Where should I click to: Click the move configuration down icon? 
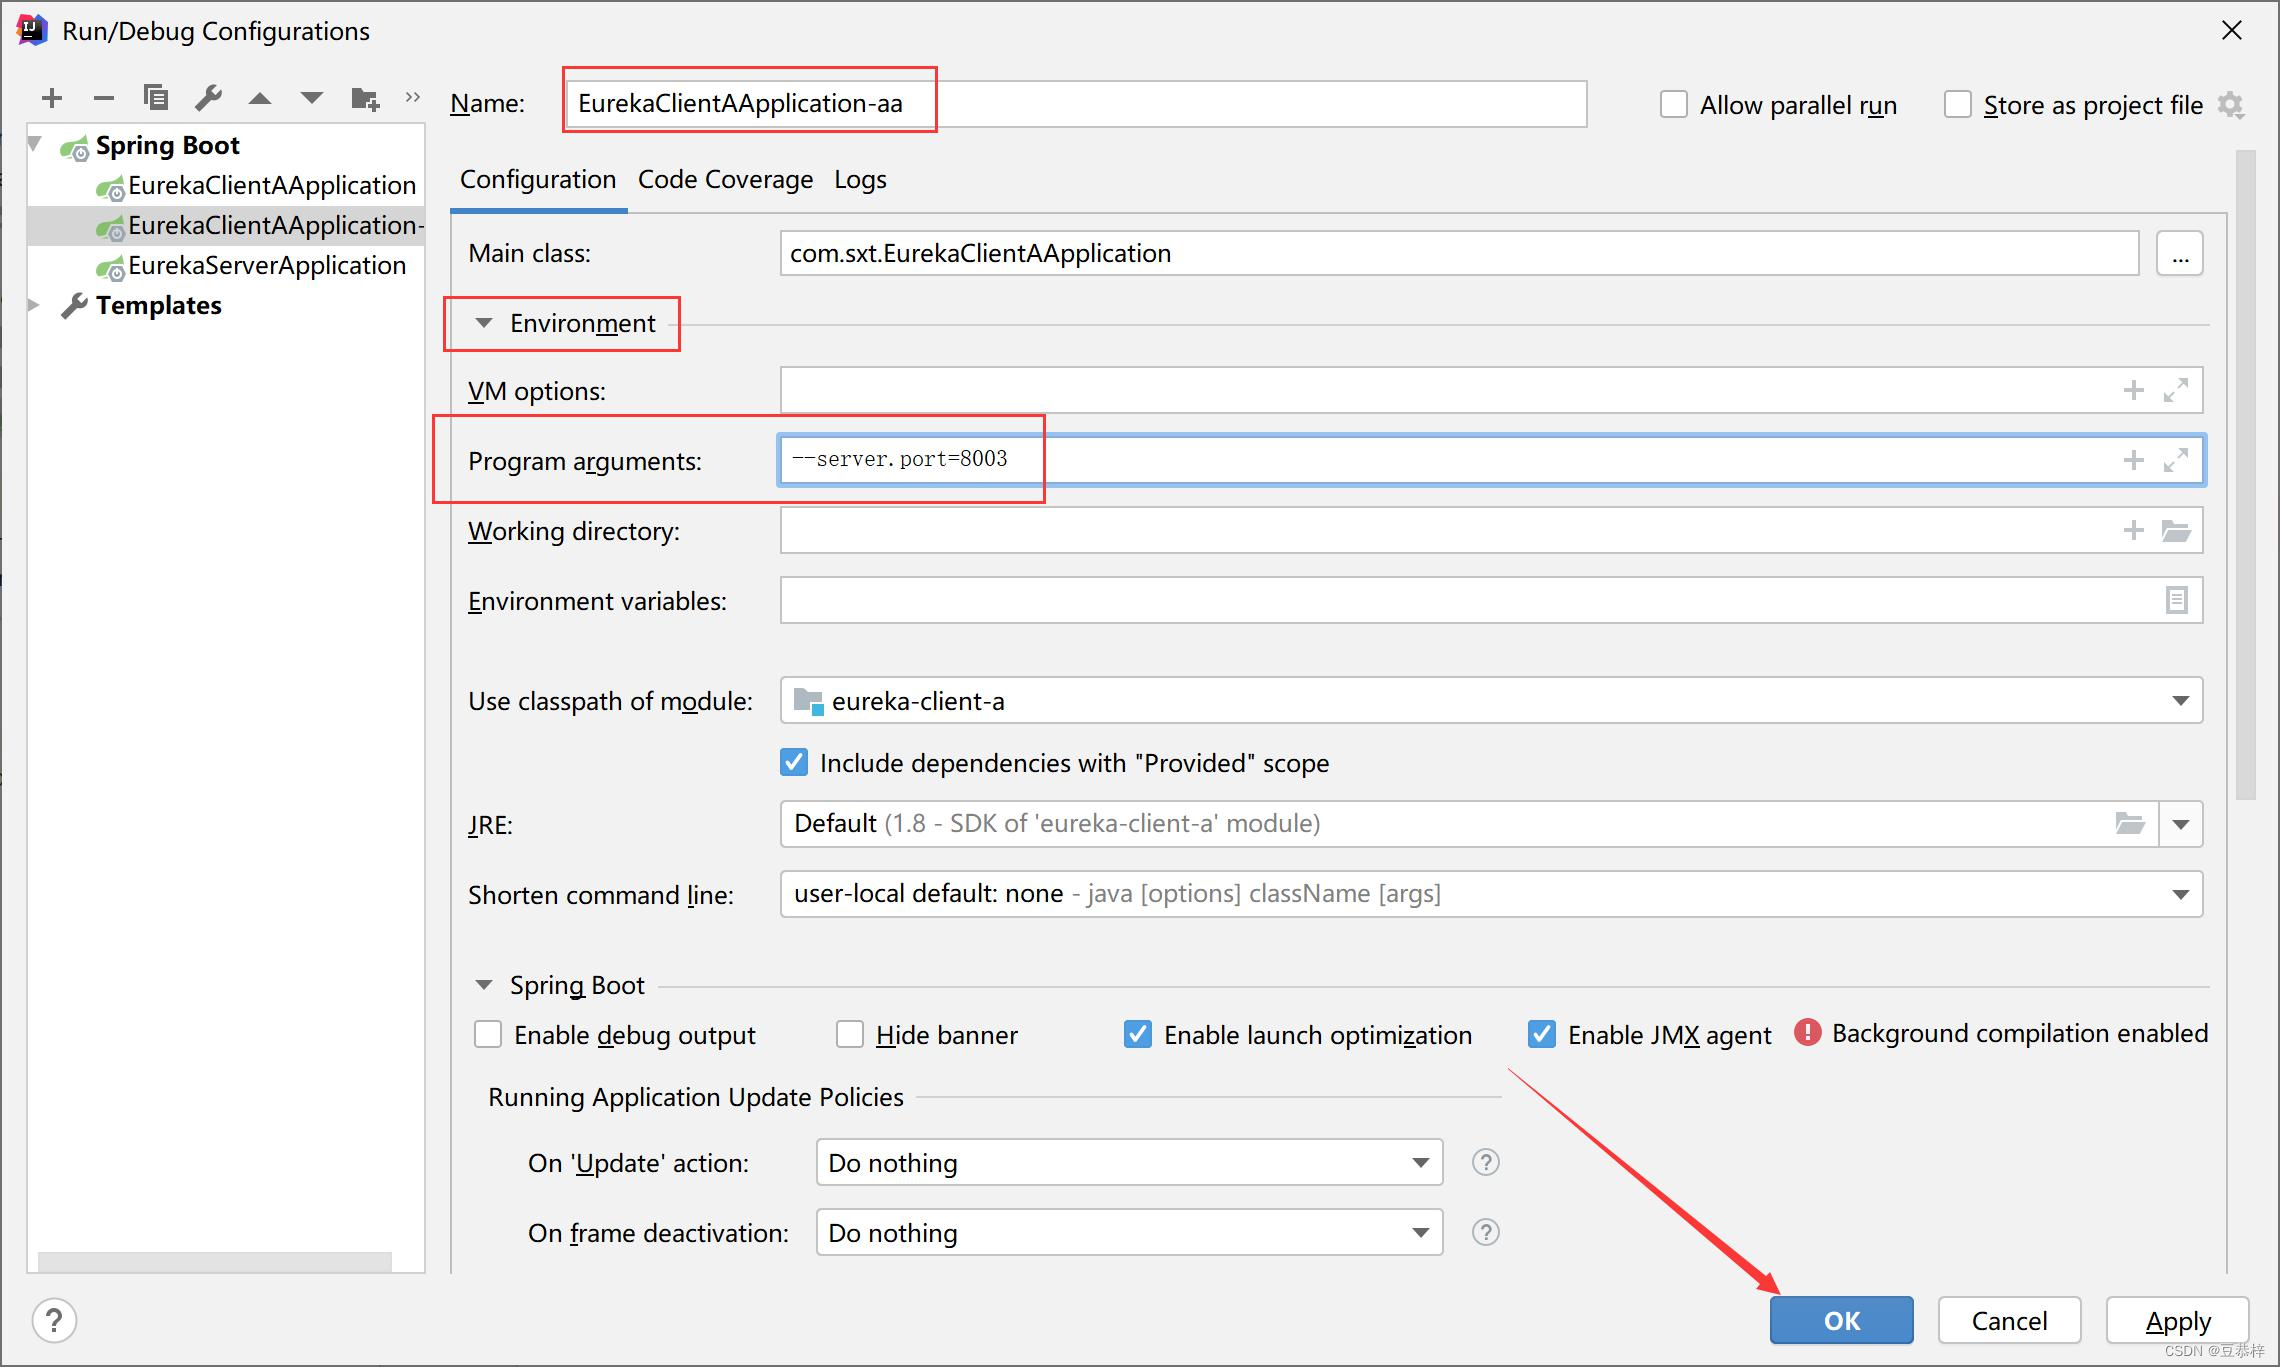tap(312, 99)
